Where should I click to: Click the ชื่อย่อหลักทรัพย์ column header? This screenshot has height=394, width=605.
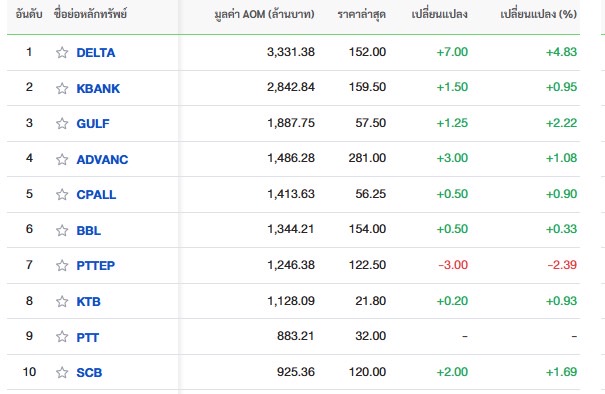click(x=90, y=15)
